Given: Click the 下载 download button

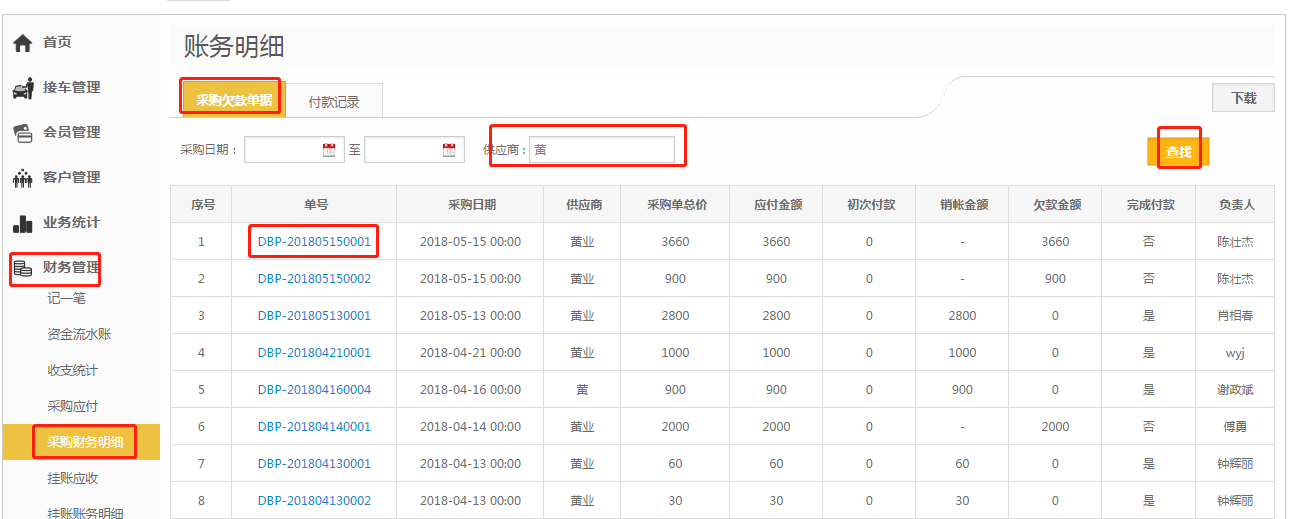Looking at the screenshot, I should (x=1243, y=98).
